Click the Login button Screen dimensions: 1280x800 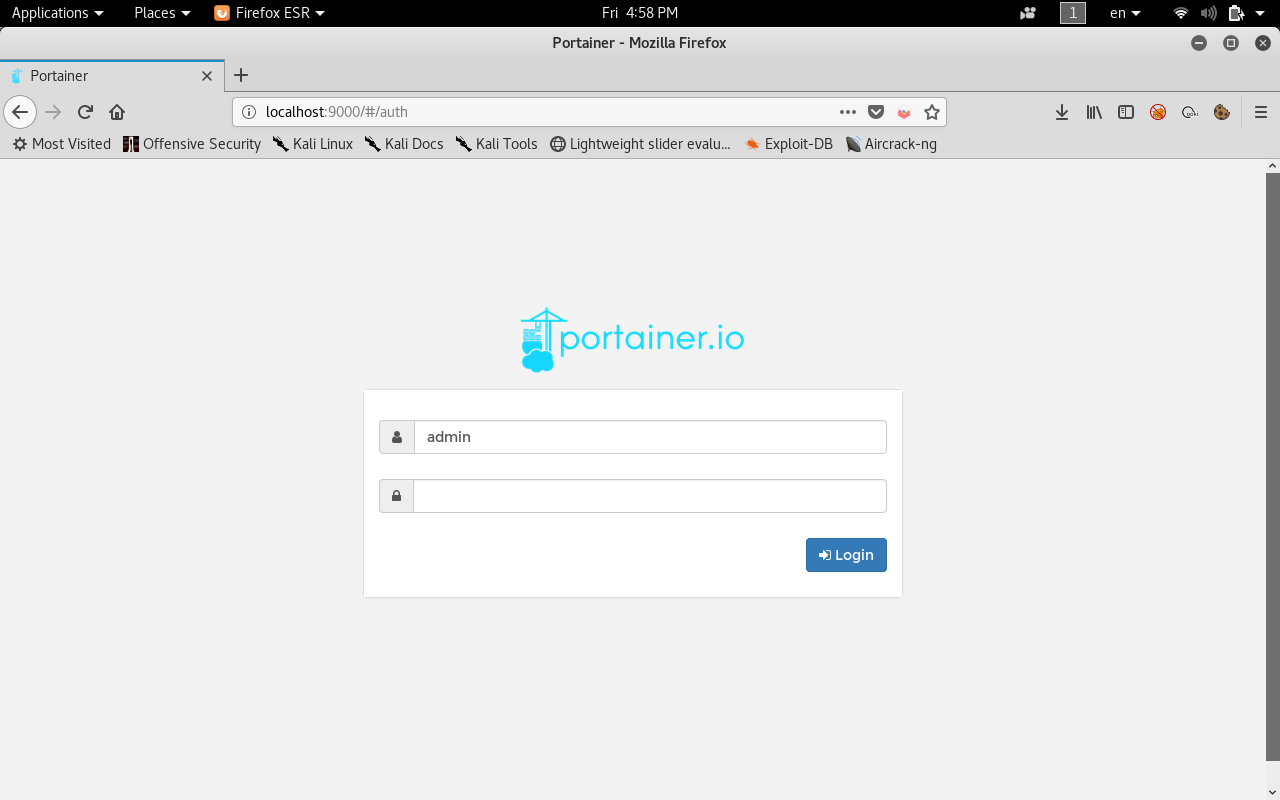[846, 555]
